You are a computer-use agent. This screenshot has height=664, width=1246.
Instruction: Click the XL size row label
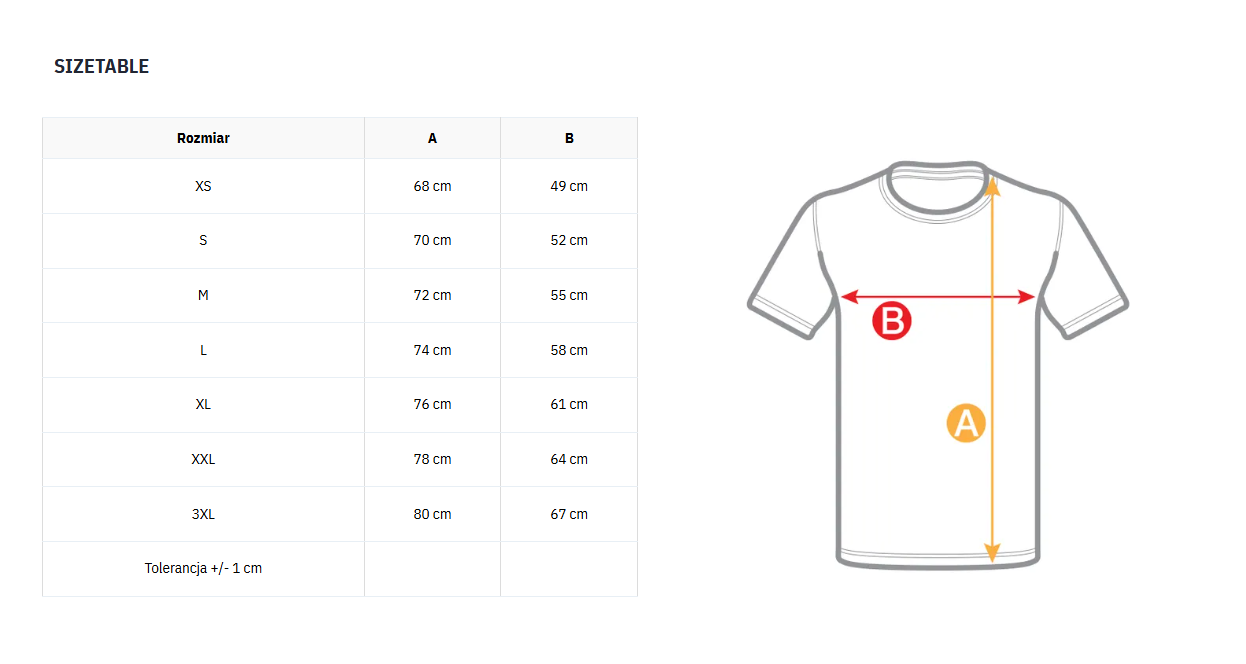(203, 404)
